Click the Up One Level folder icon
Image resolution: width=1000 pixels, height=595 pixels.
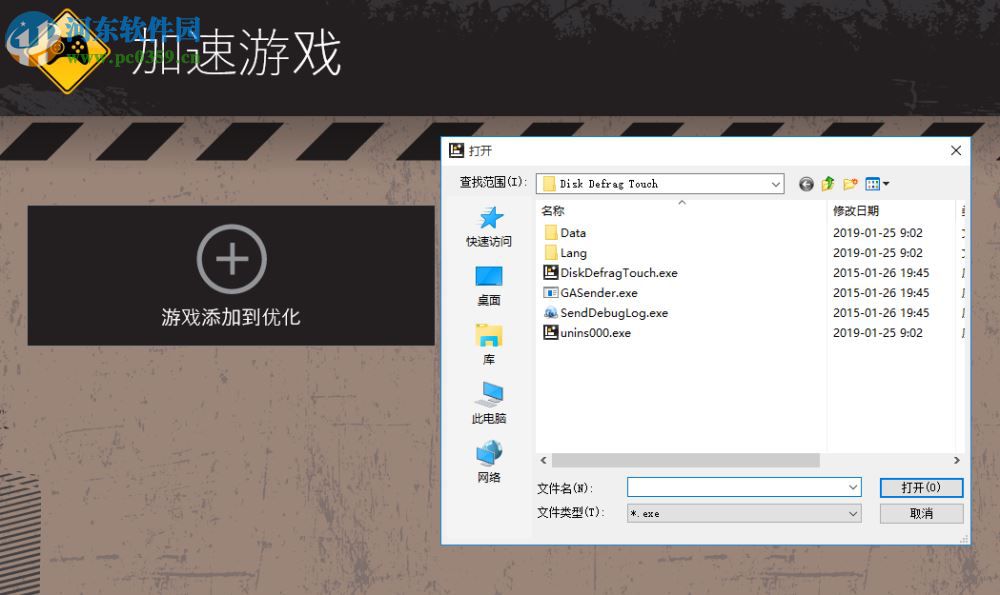[828, 184]
